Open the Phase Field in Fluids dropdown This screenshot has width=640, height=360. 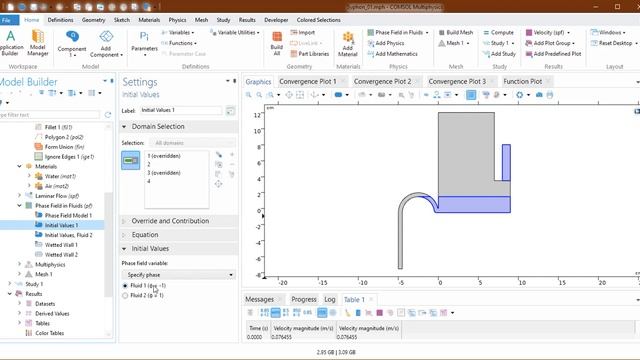click(x=398, y=32)
